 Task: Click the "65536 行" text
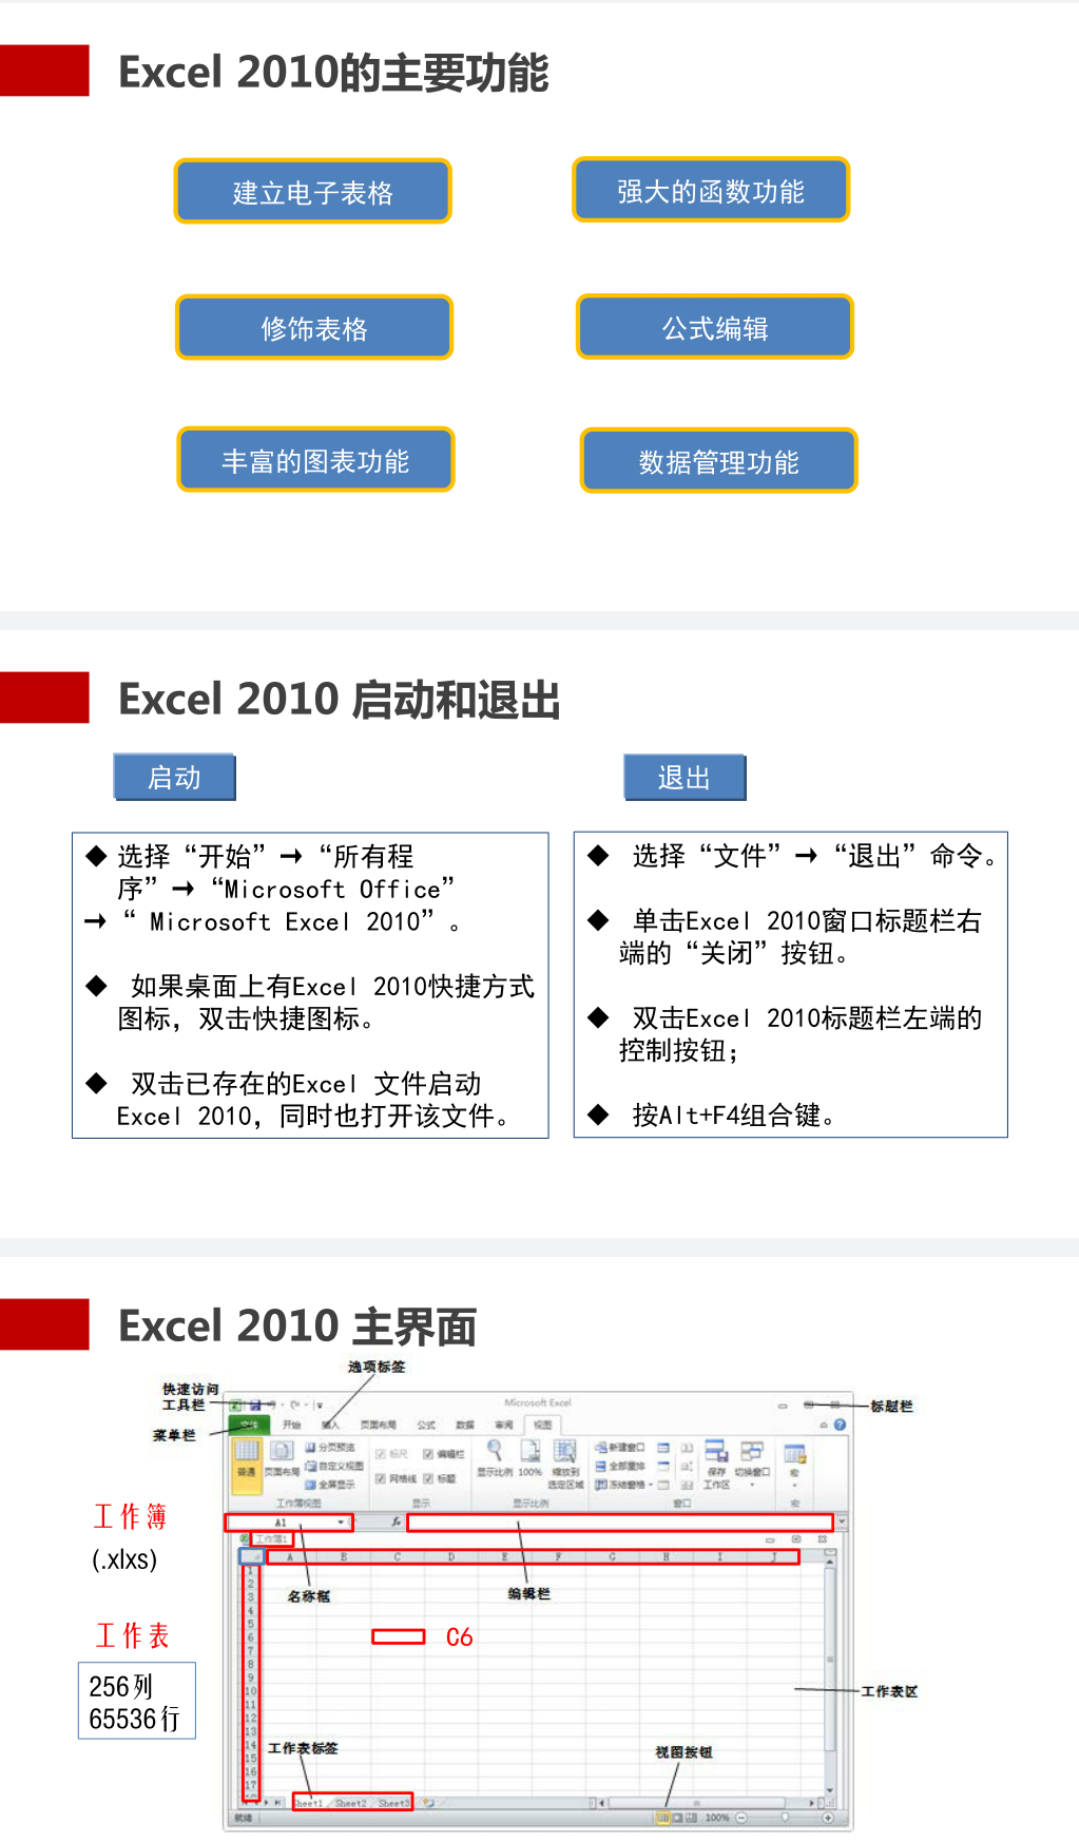point(134,1719)
